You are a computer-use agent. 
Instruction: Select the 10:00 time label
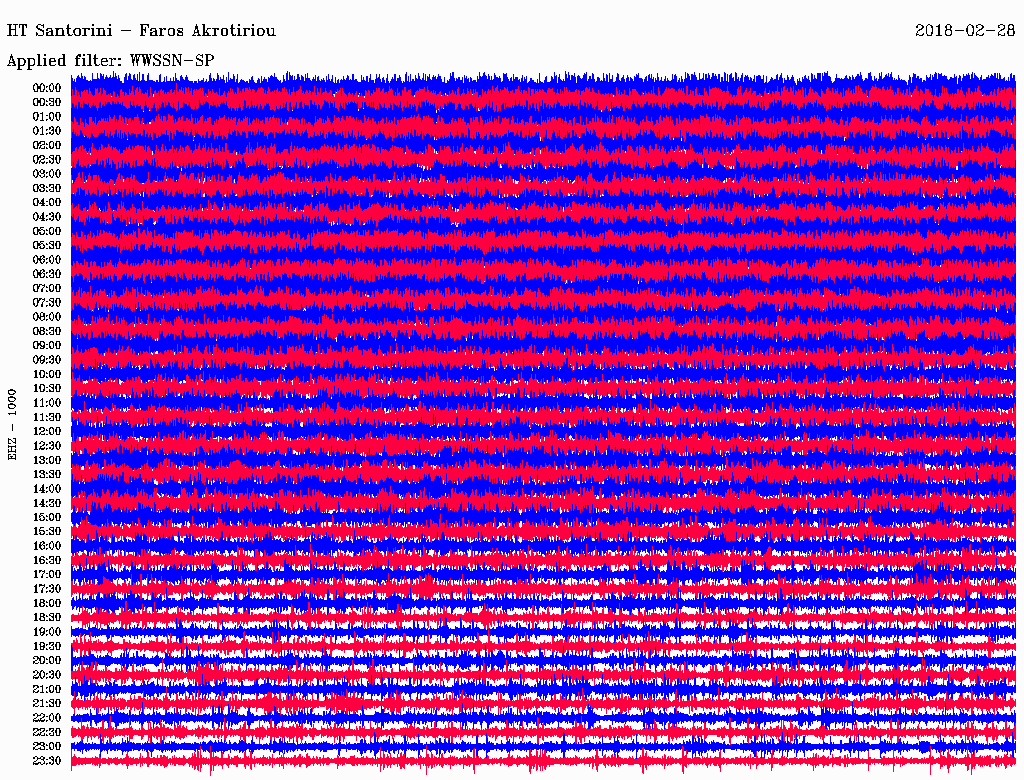pyautogui.click(x=47, y=374)
